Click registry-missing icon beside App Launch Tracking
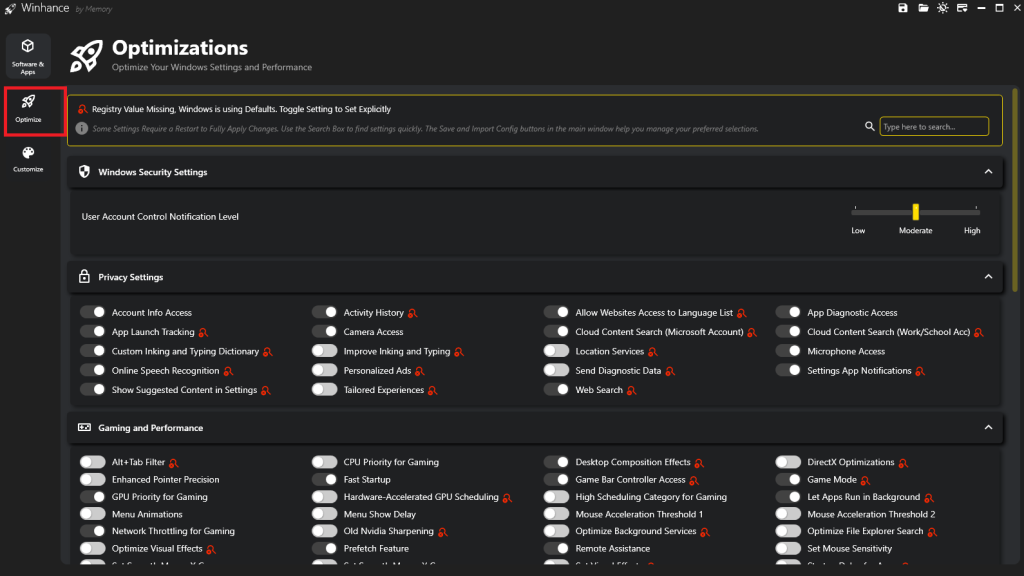The image size is (1024, 576). (203, 332)
